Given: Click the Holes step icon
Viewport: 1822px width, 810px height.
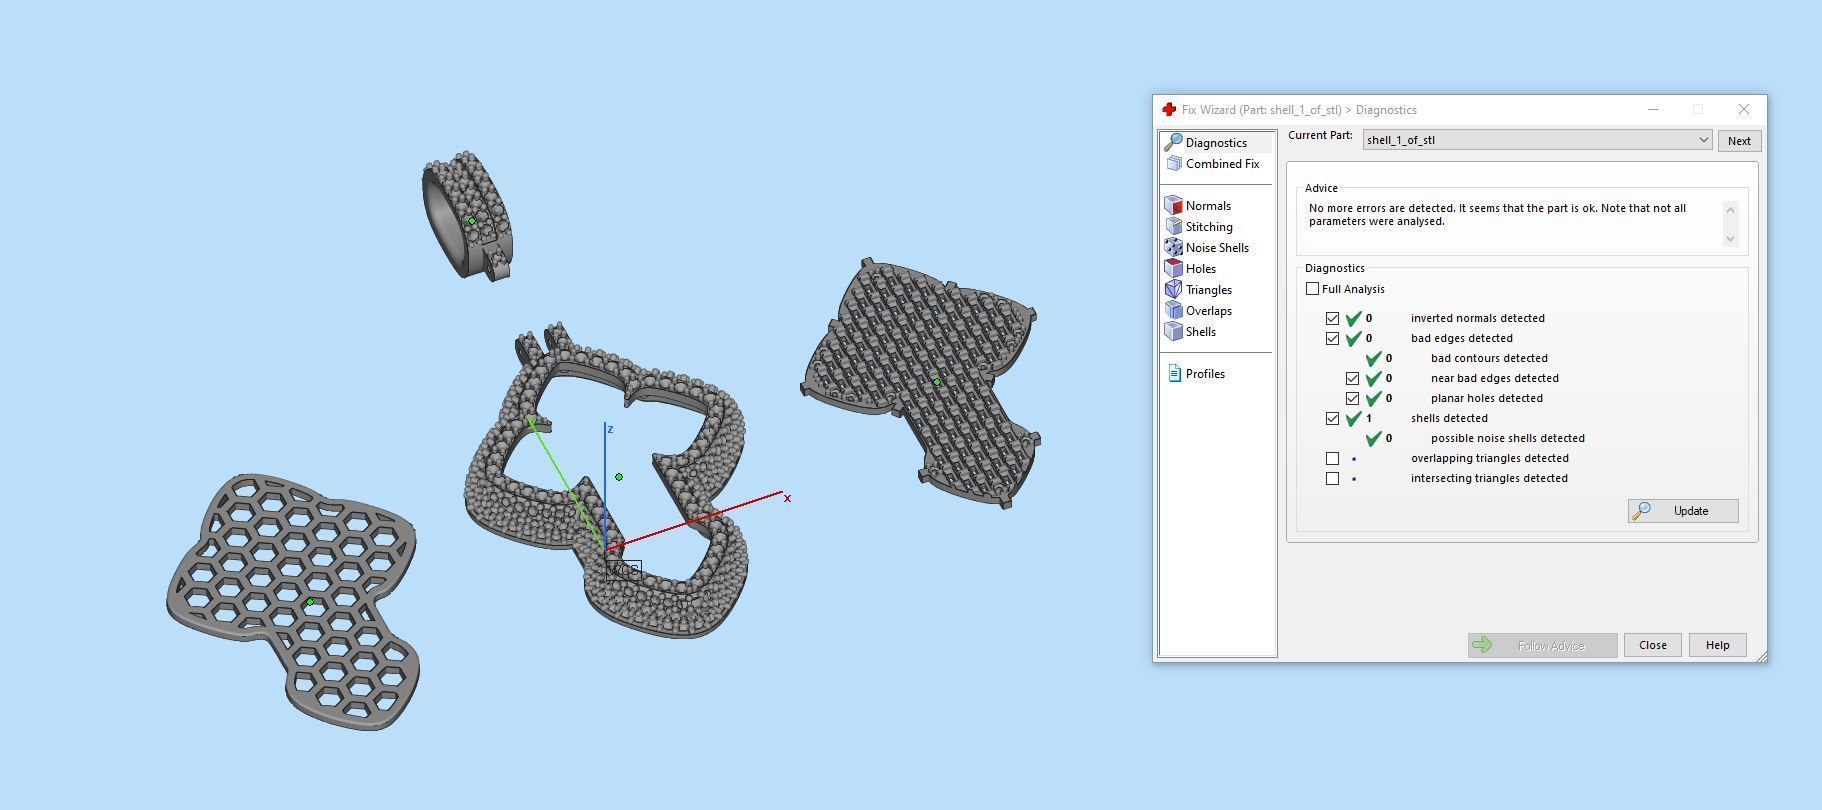Looking at the screenshot, I should (1174, 269).
